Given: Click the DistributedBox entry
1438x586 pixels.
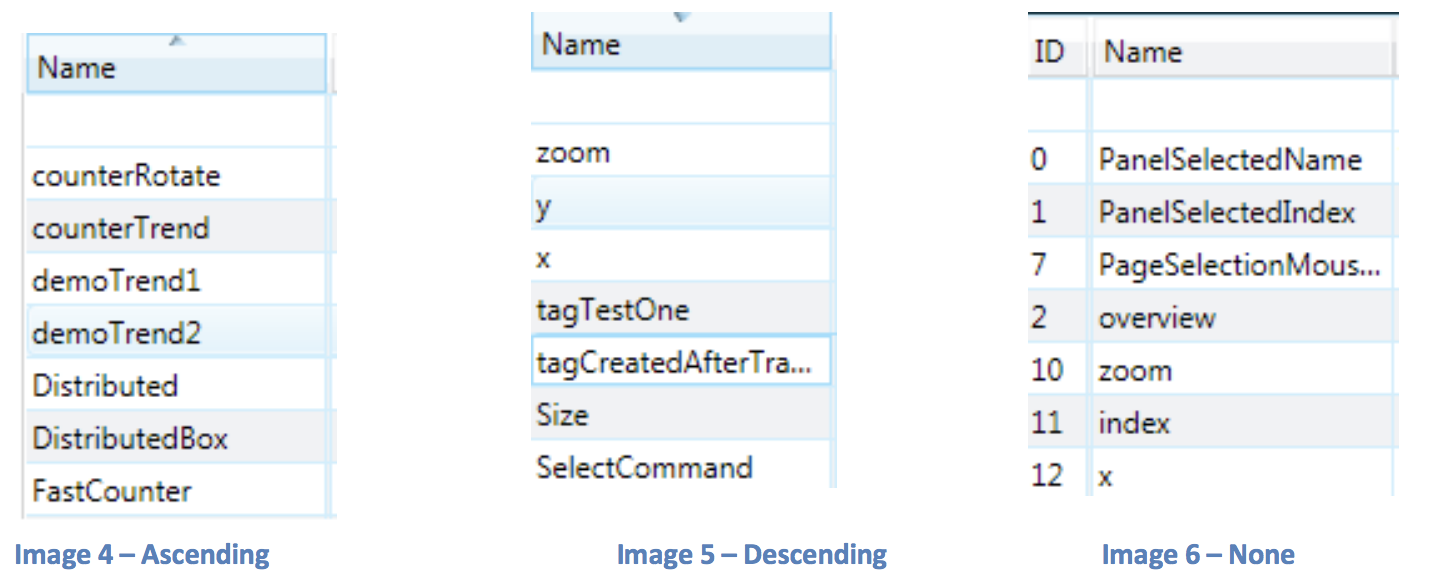Looking at the screenshot, I should tap(130, 438).
